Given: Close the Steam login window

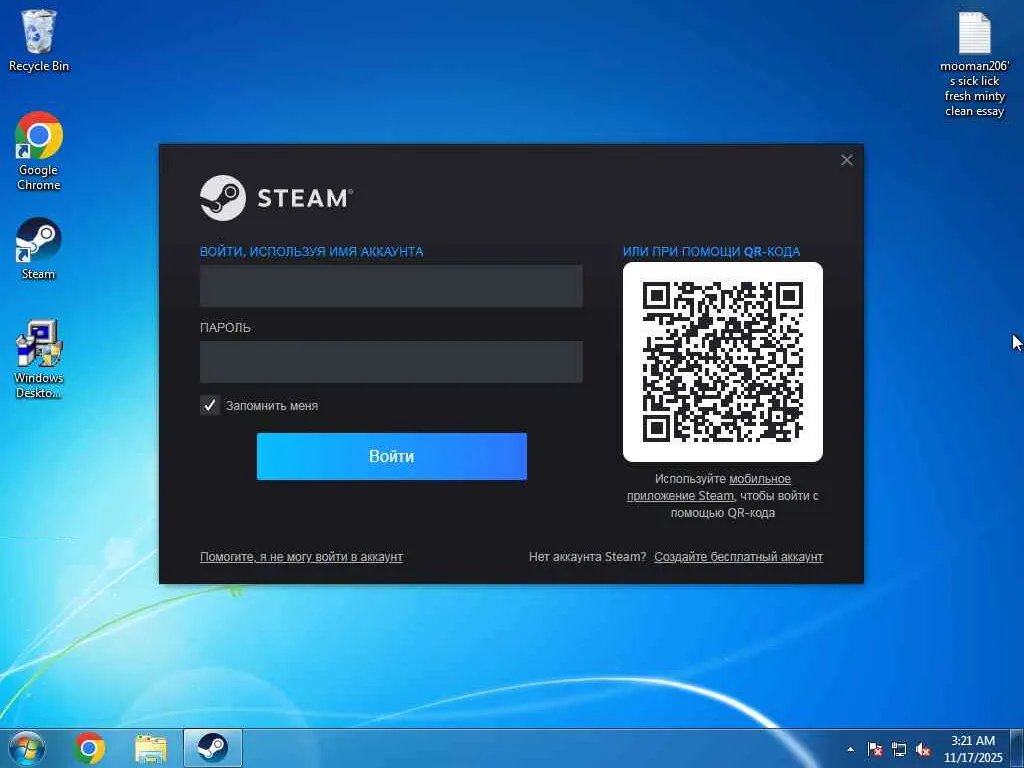Looking at the screenshot, I should (847, 160).
